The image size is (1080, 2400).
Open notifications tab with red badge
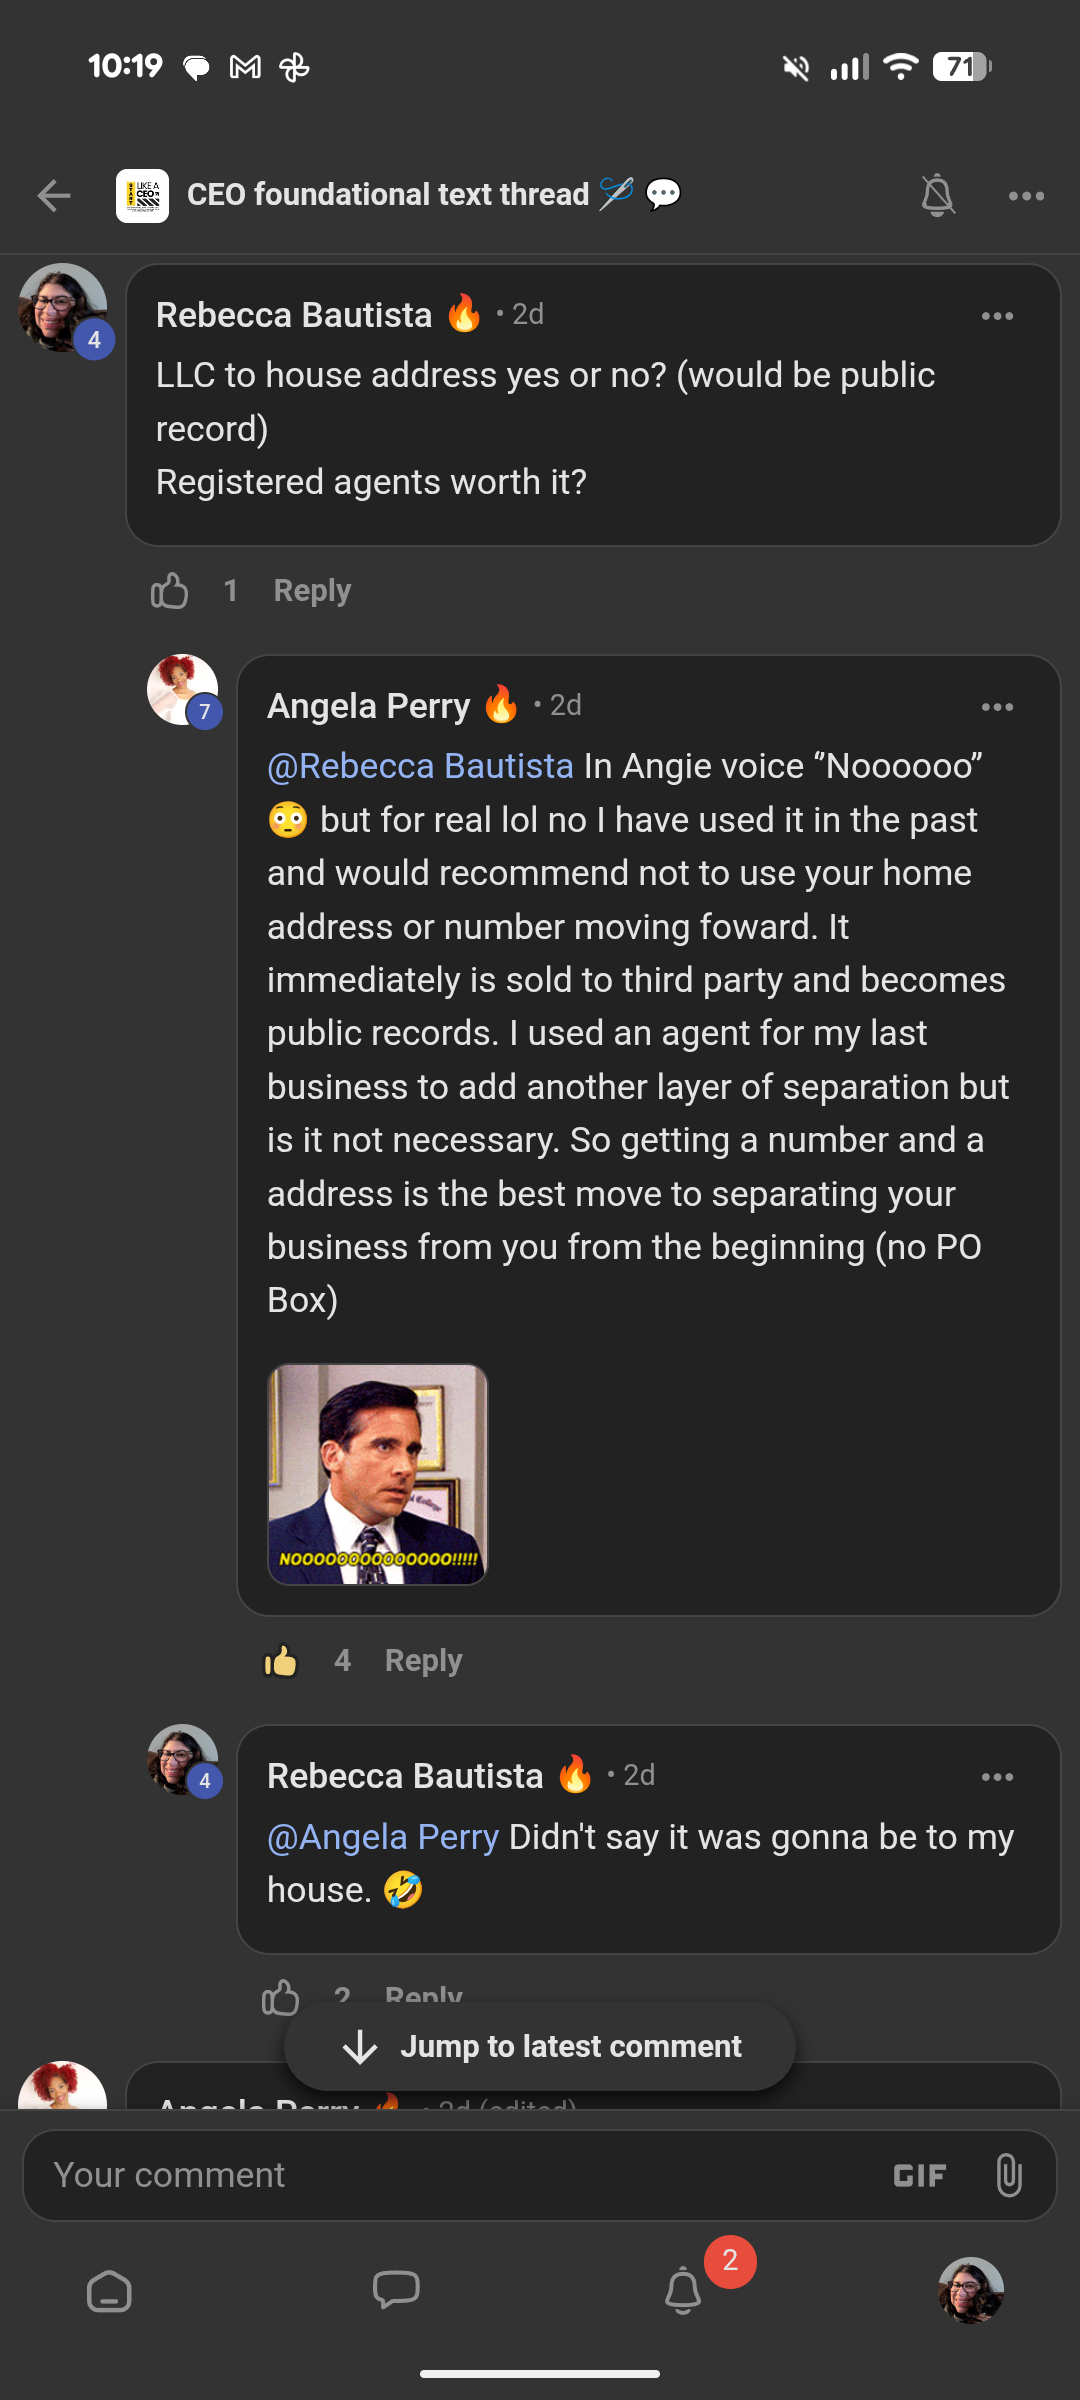click(684, 2289)
